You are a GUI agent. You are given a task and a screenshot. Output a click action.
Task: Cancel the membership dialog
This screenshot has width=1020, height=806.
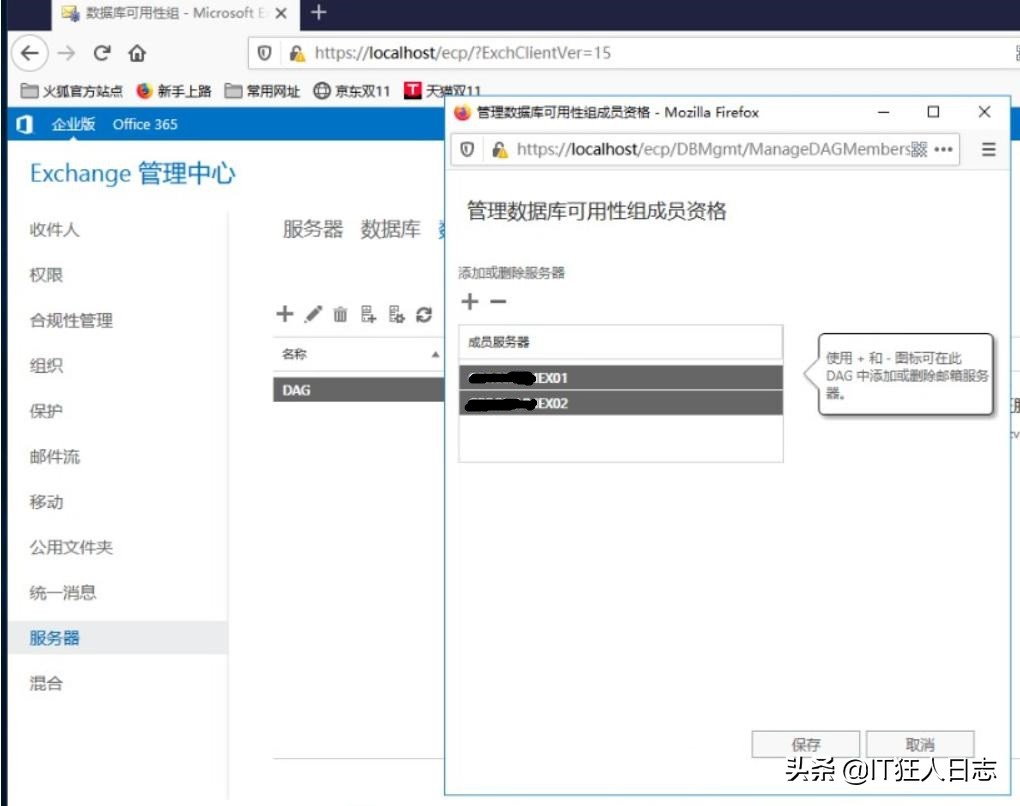click(920, 744)
